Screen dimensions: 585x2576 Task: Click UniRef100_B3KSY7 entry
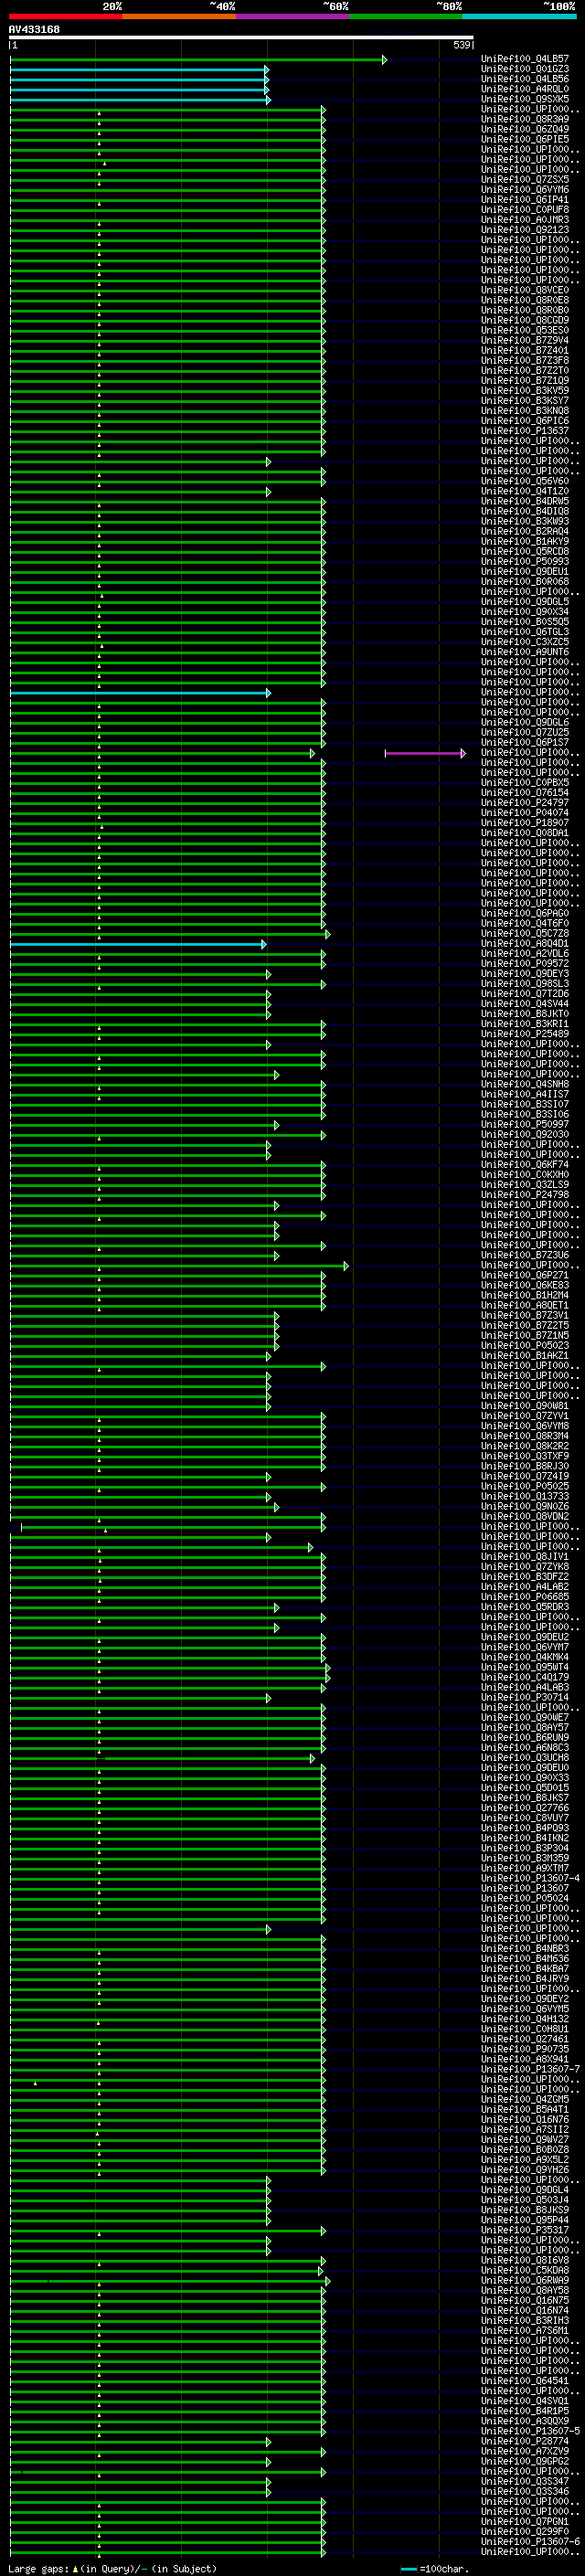pos(525,401)
